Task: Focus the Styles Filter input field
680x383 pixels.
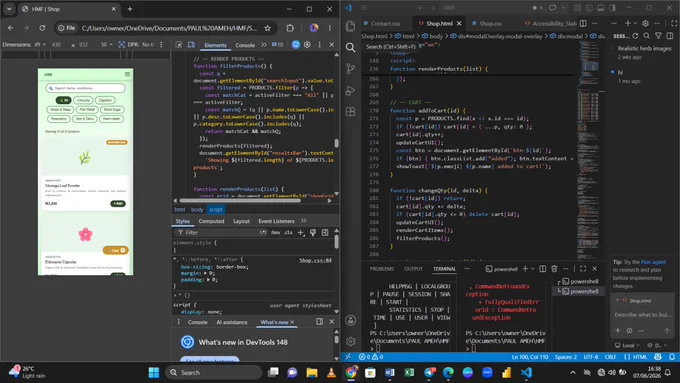Action: click(x=221, y=232)
